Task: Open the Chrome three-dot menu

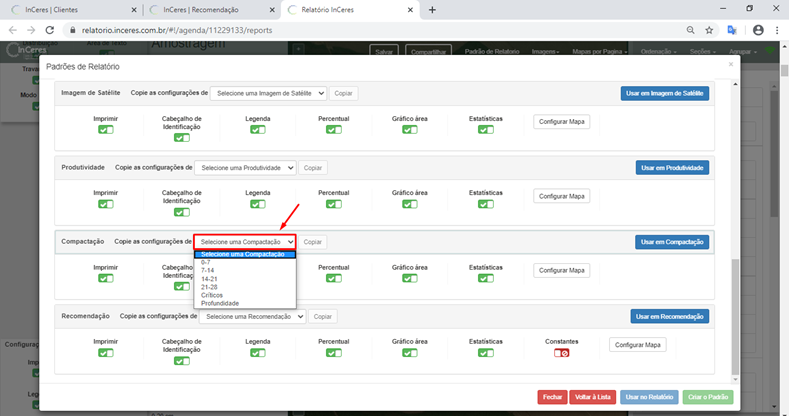Action: point(777,30)
